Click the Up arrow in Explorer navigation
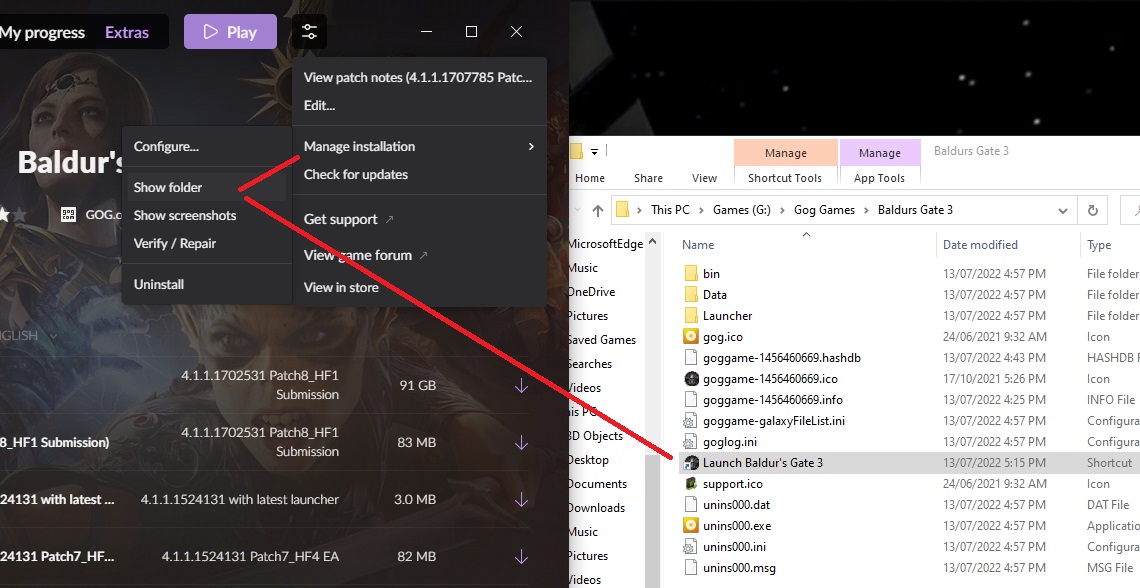The height and width of the screenshot is (588, 1140). [x=598, y=210]
